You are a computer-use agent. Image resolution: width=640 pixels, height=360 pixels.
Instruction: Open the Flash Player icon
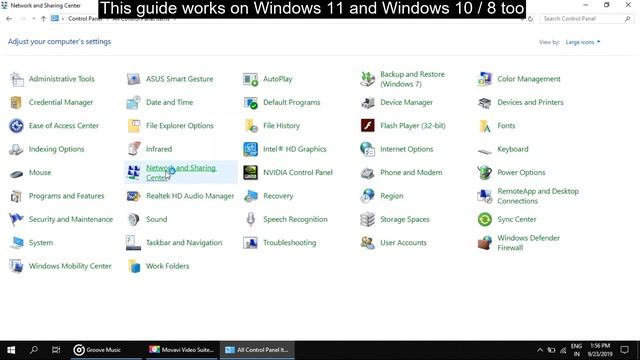click(368, 126)
